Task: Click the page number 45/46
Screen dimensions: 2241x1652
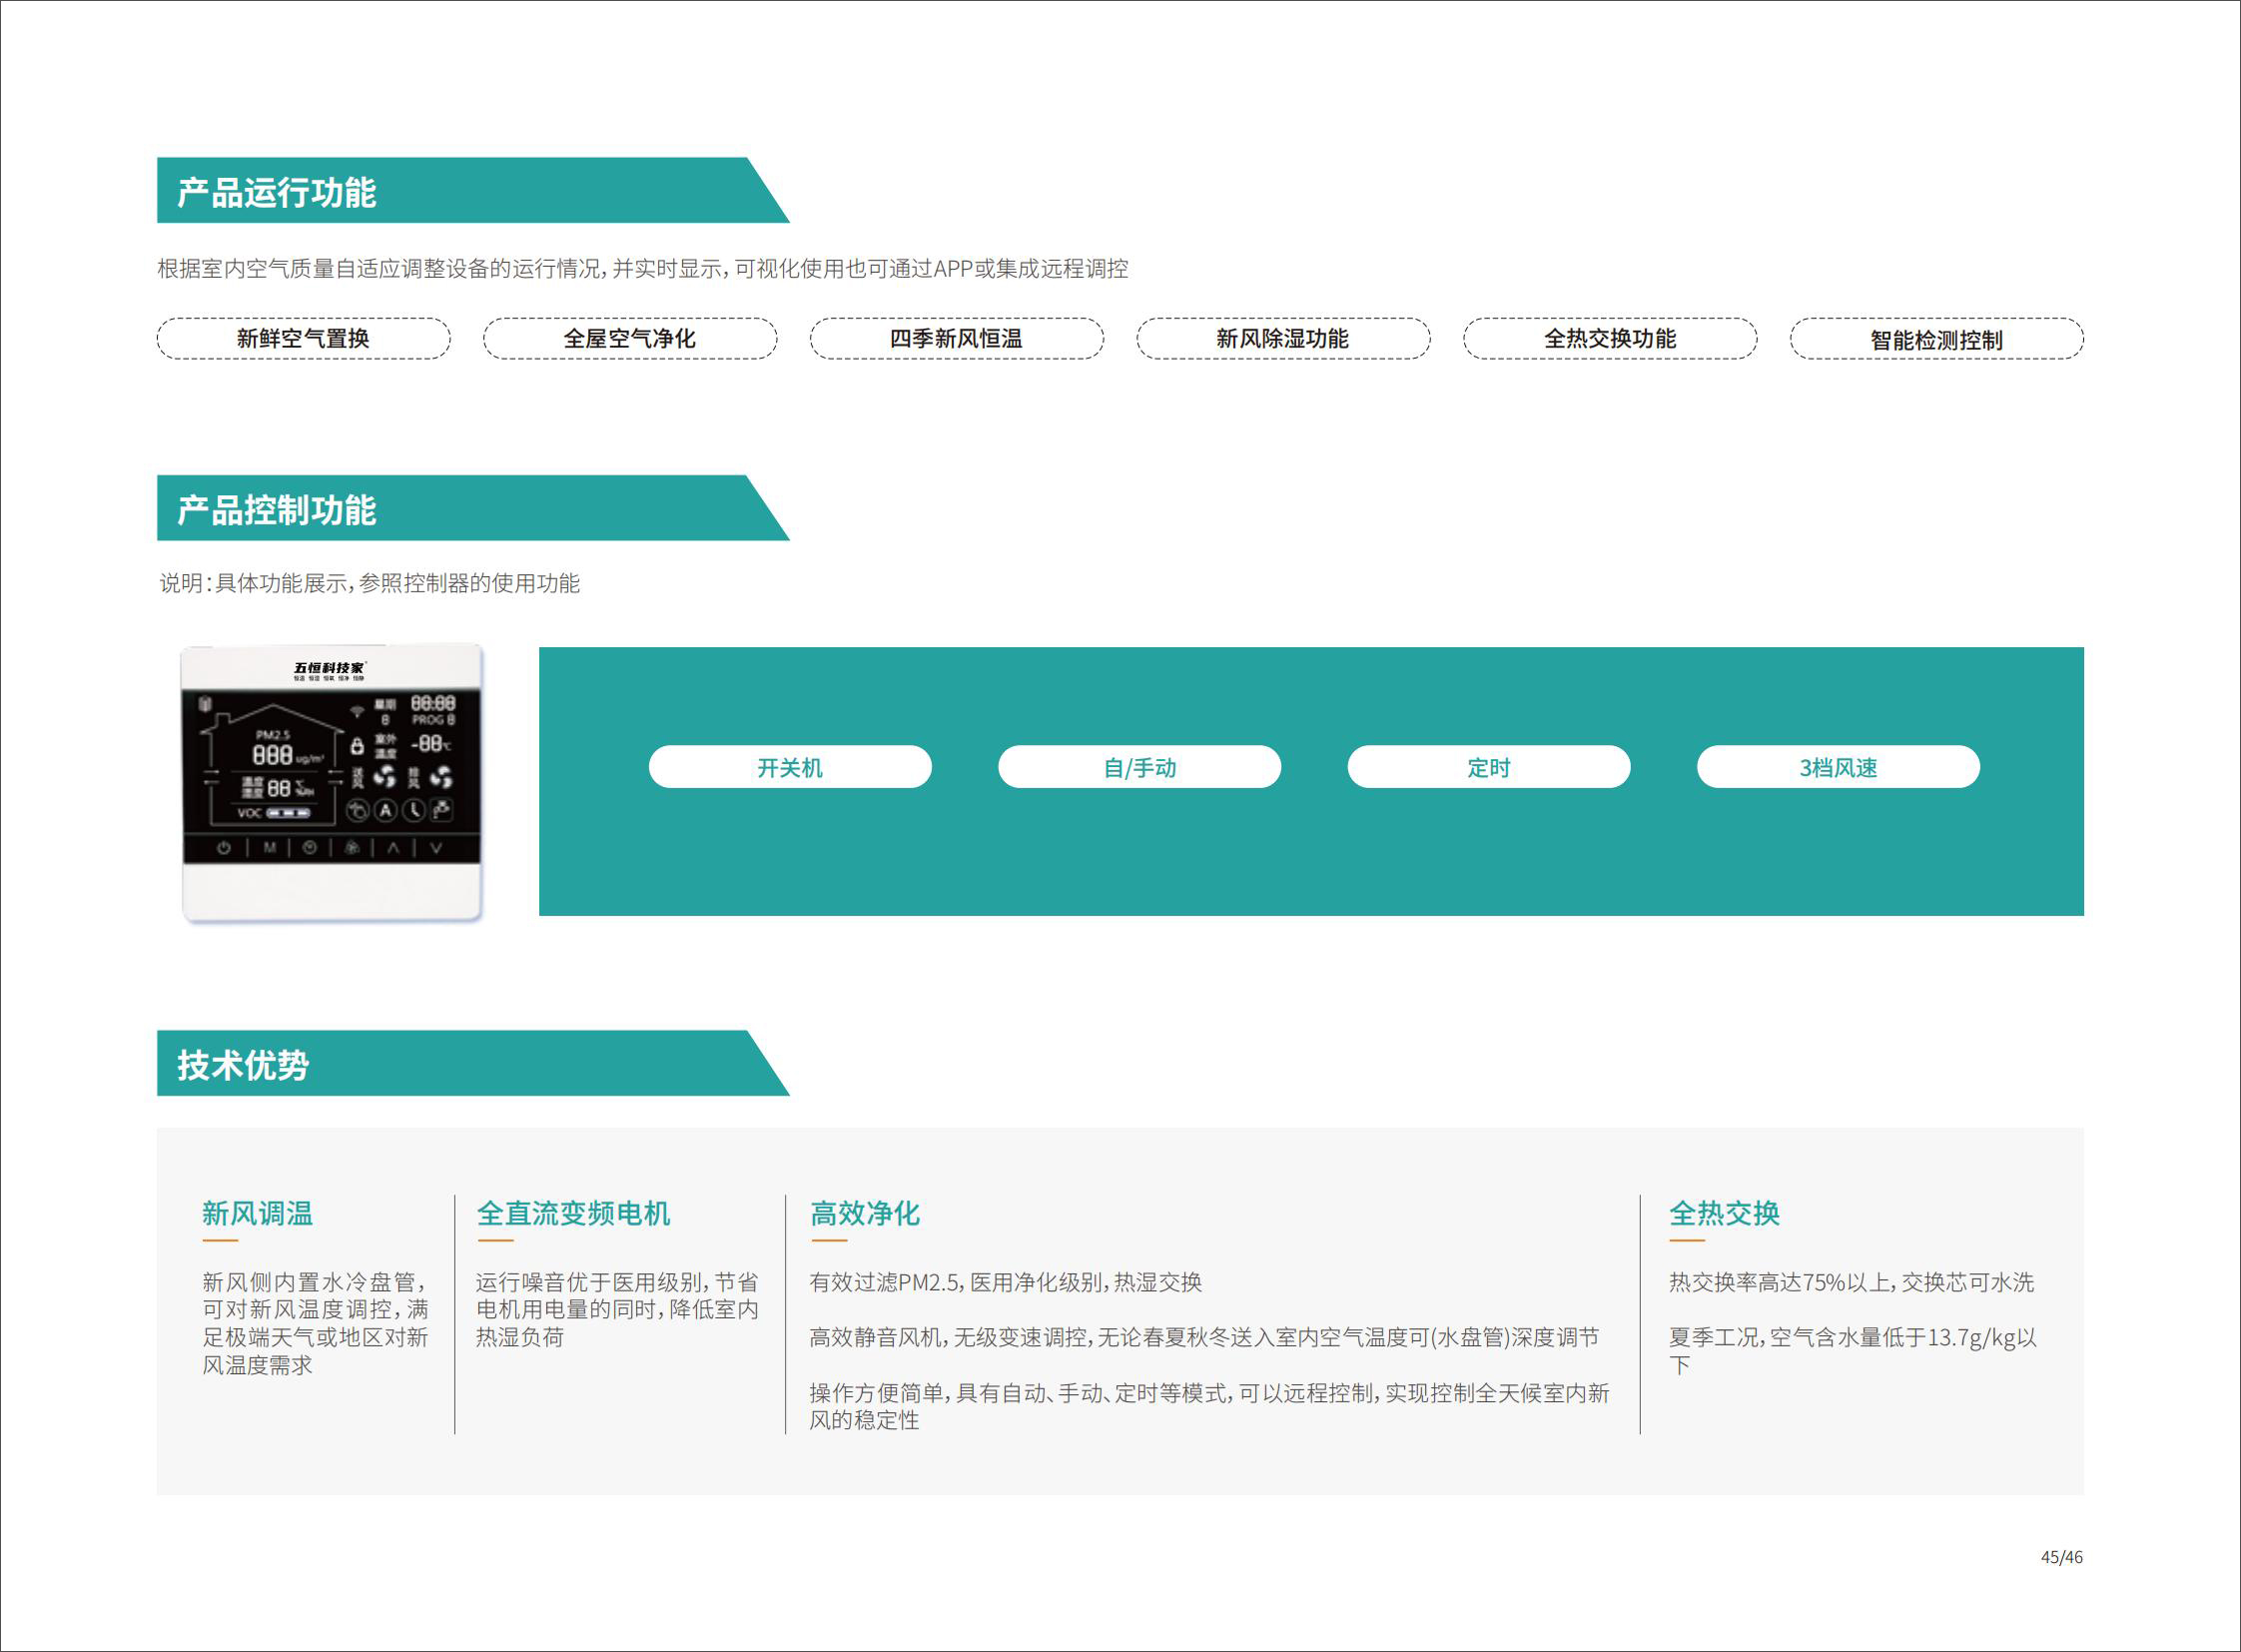Action: [2062, 1557]
